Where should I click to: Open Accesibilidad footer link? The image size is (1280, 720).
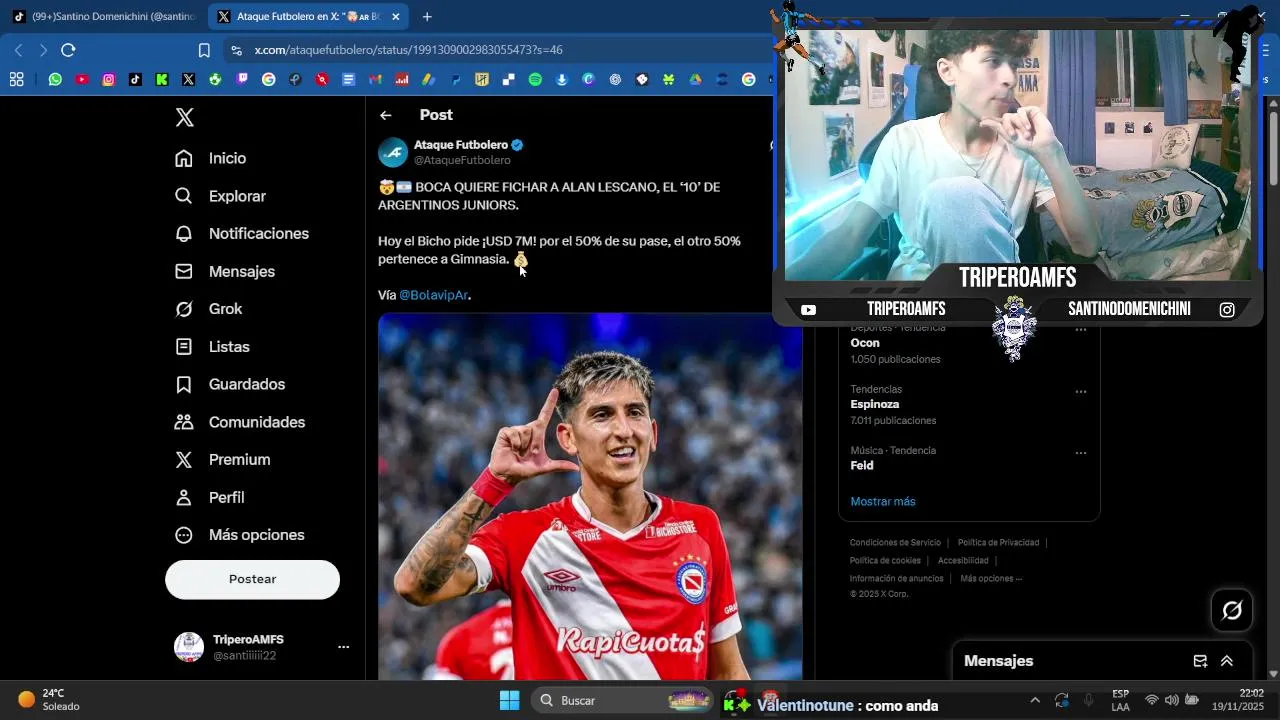point(963,560)
